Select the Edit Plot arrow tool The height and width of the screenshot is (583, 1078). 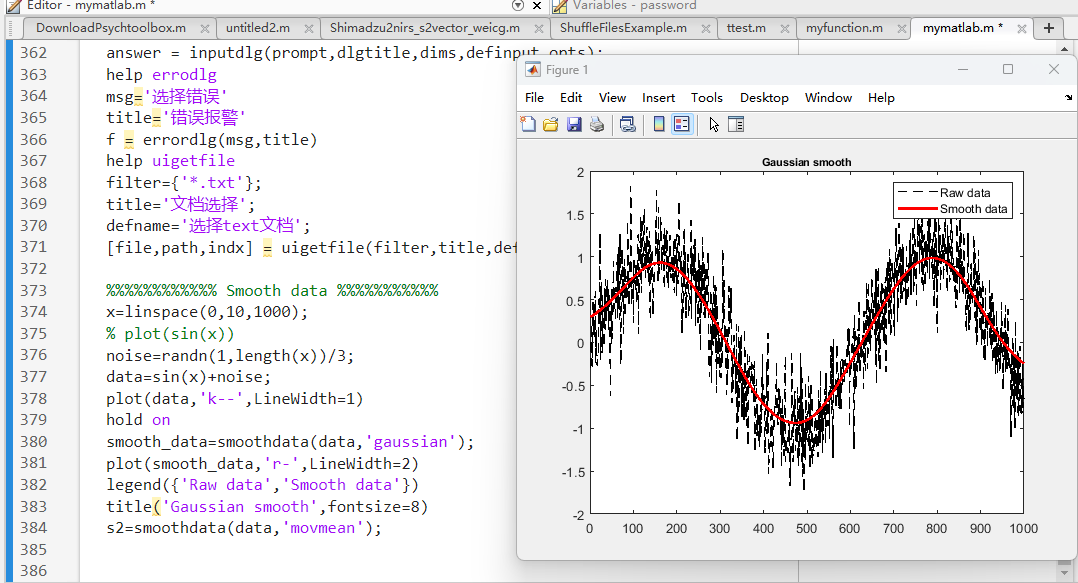tap(713, 125)
